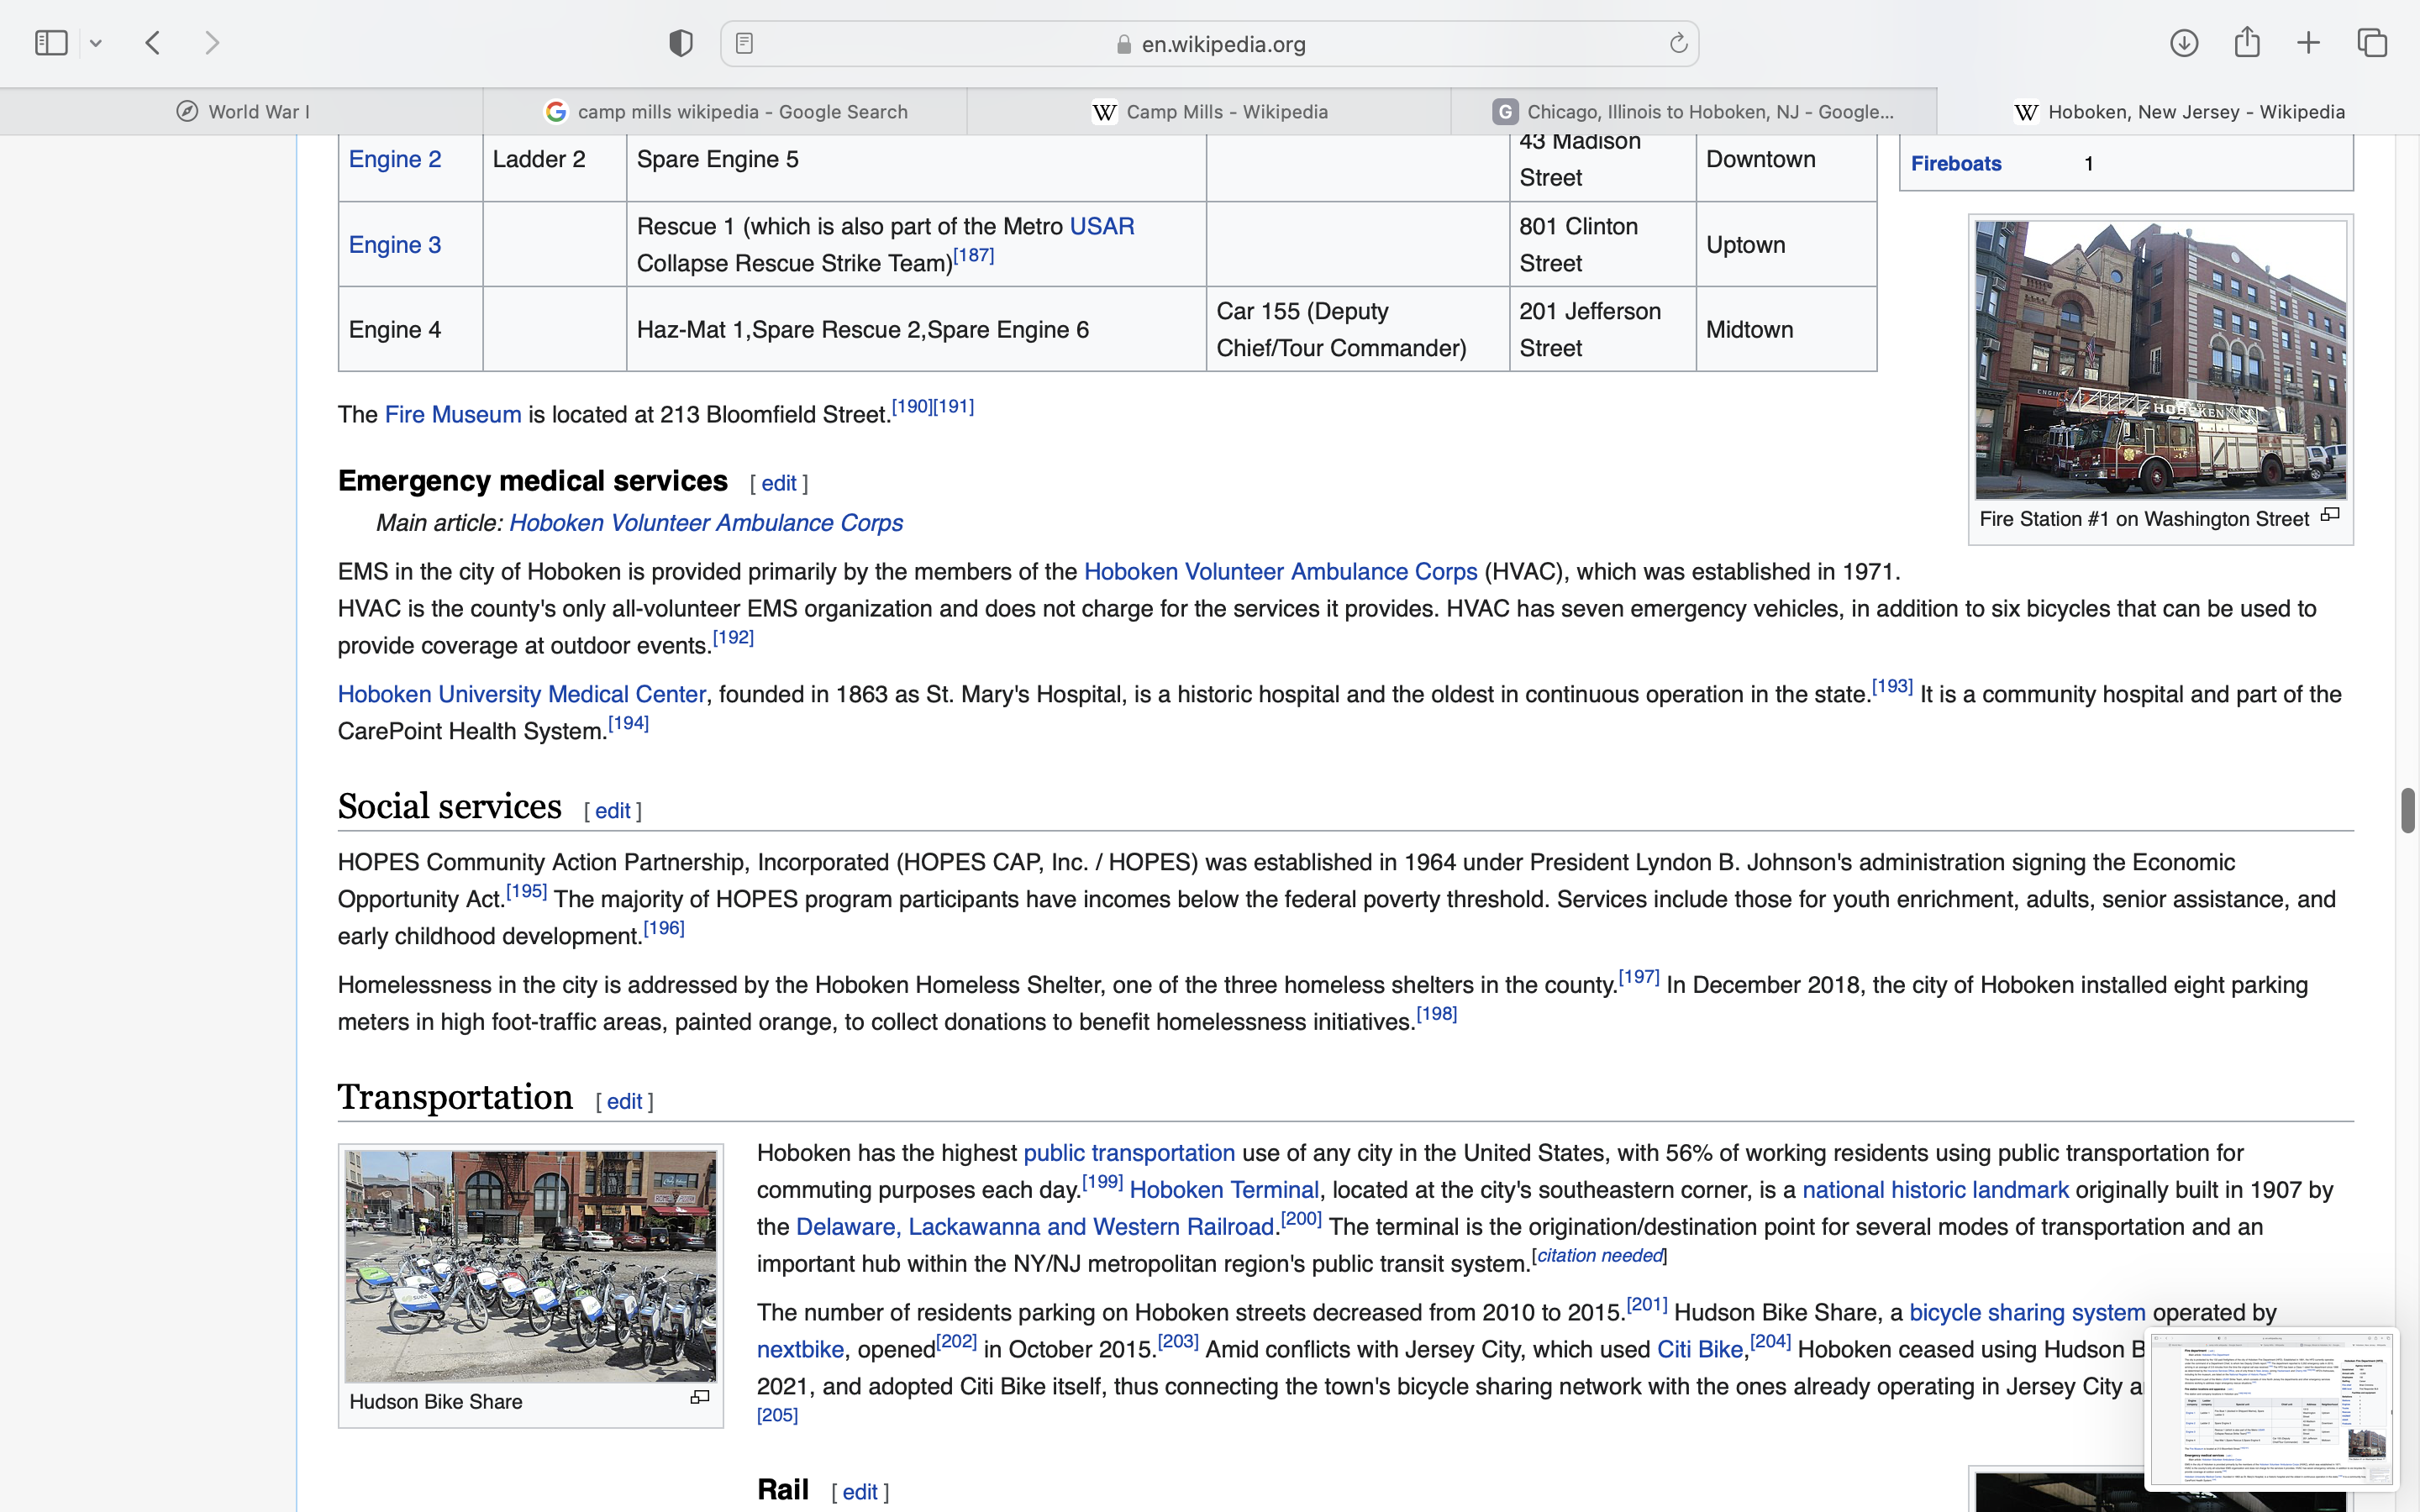Toggle the Safari sidebar button
This screenshot has width=2420, height=1512.
coord(51,43)
